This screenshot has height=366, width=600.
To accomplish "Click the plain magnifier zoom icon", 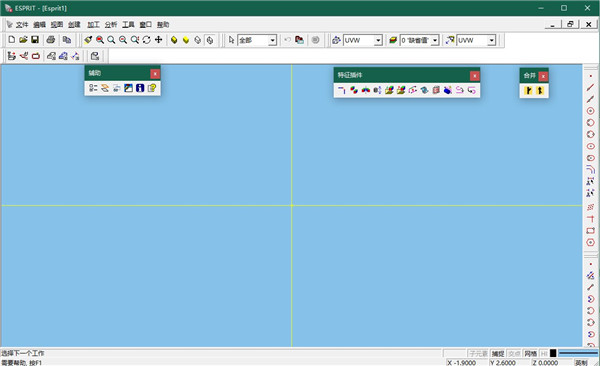I will click(x=111, y=40).
